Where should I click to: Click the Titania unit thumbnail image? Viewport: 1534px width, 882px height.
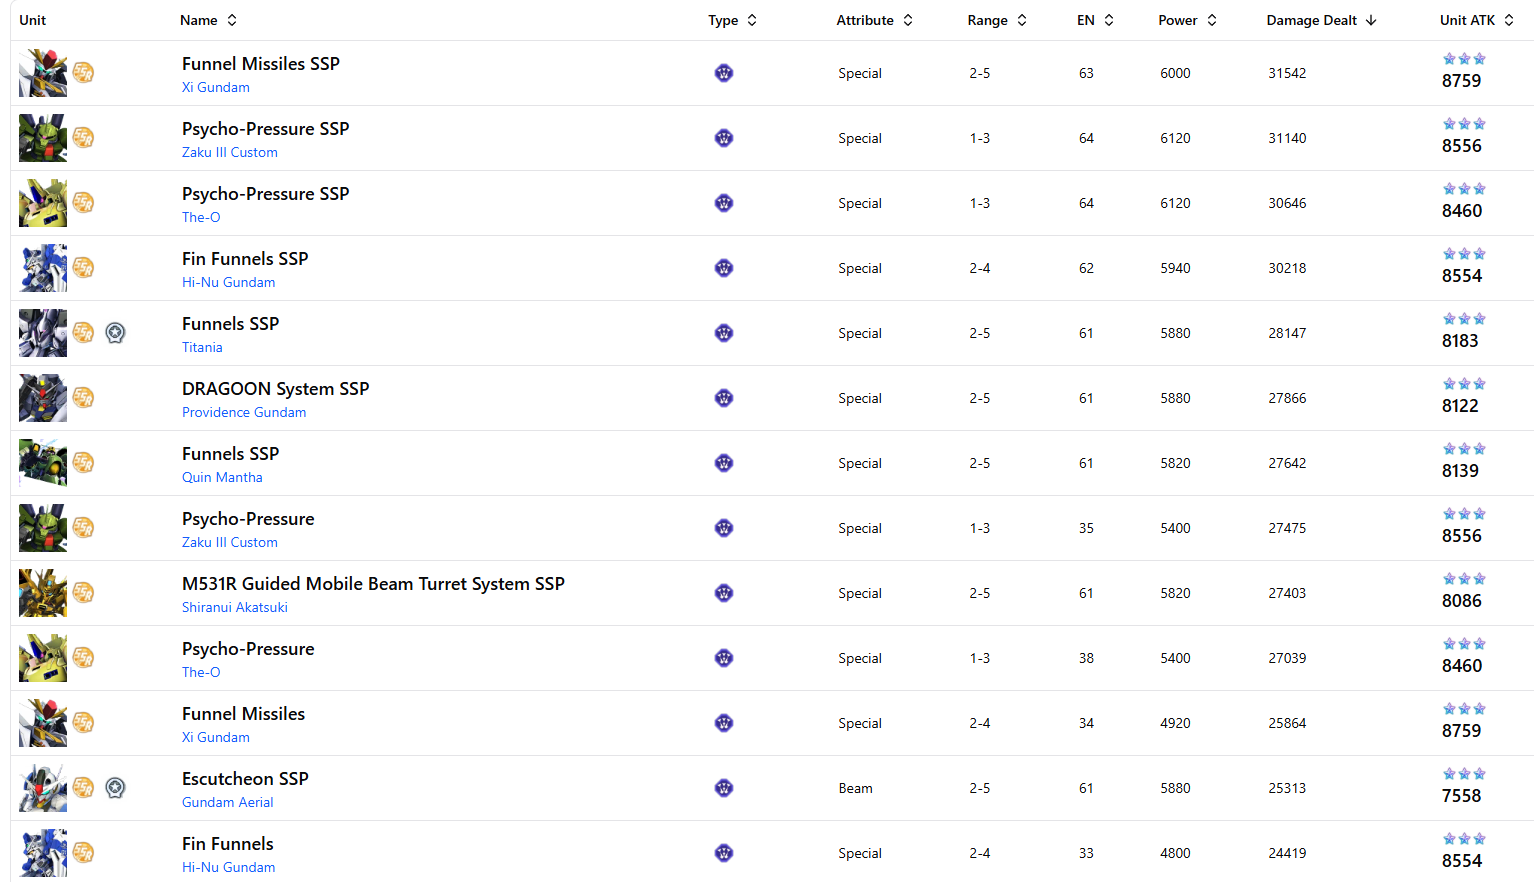tap(43, 333)
